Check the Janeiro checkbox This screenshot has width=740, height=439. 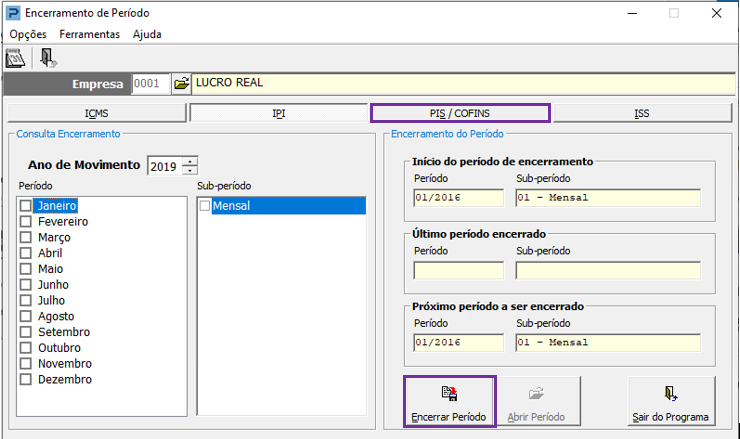coord(25,206)
